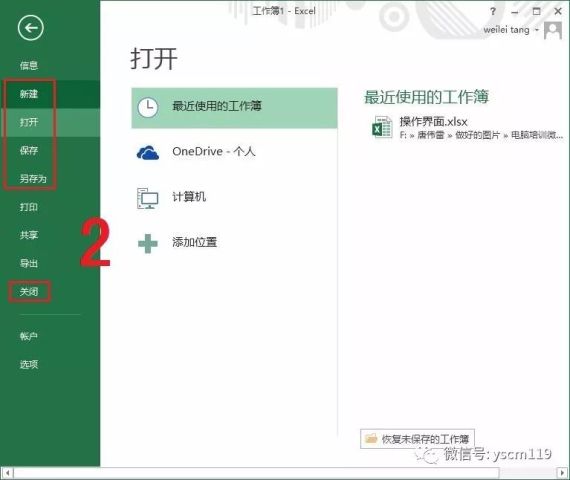Click 关闭 to close the workbook
Screen dimensions: 570x480
(x=29, y=291)
